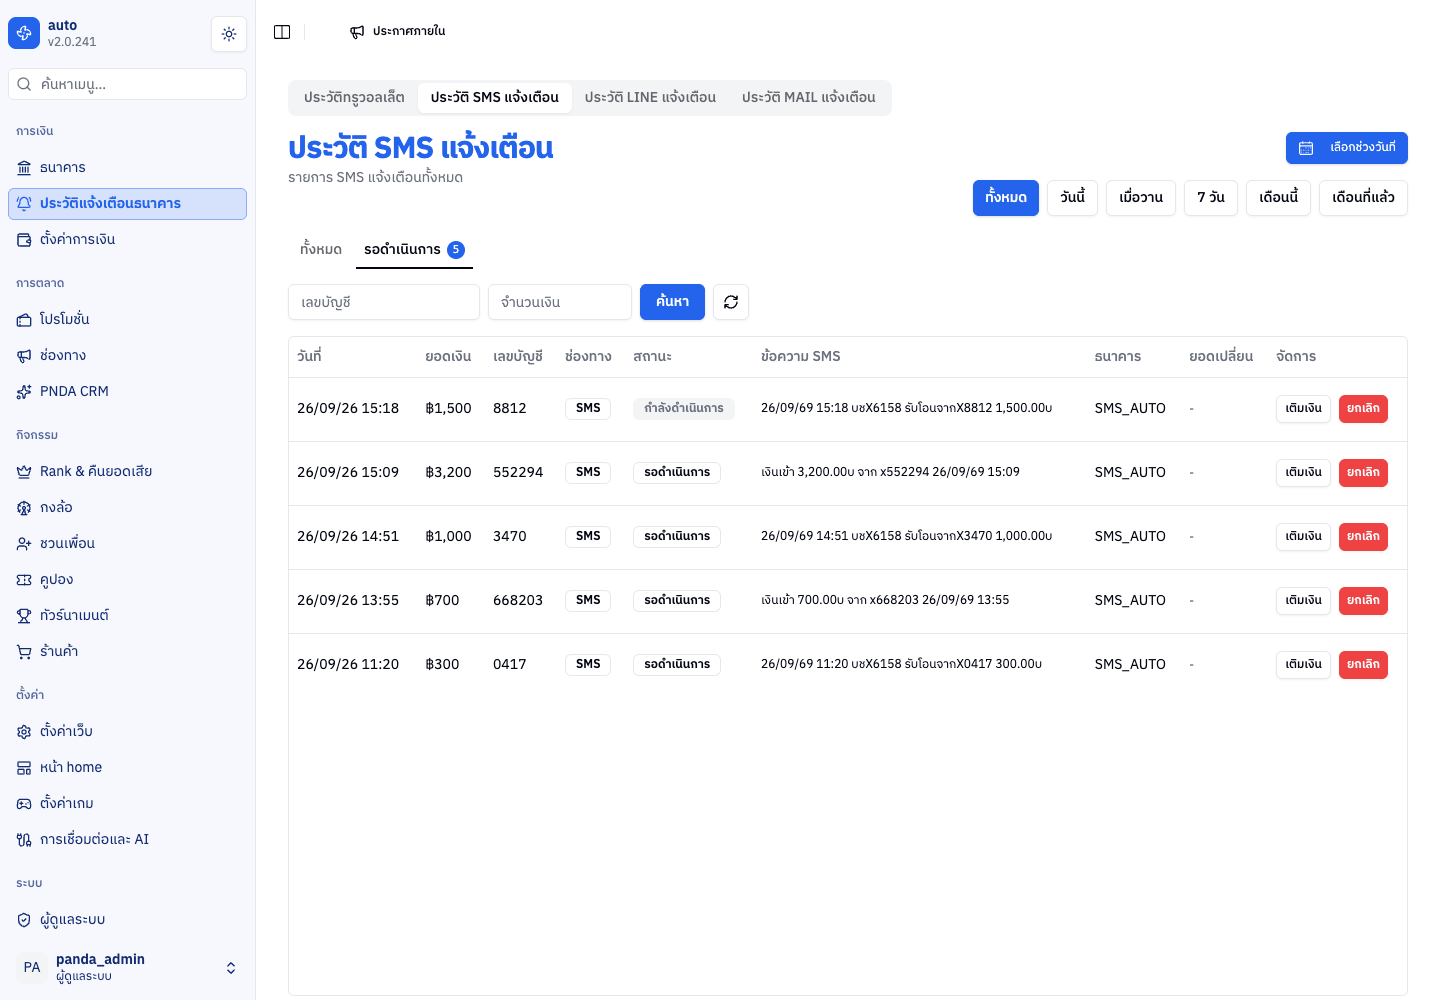The image size is (1440, 1000).
Task: Select the 7 วัน filter button
Action: point(1211,198)
